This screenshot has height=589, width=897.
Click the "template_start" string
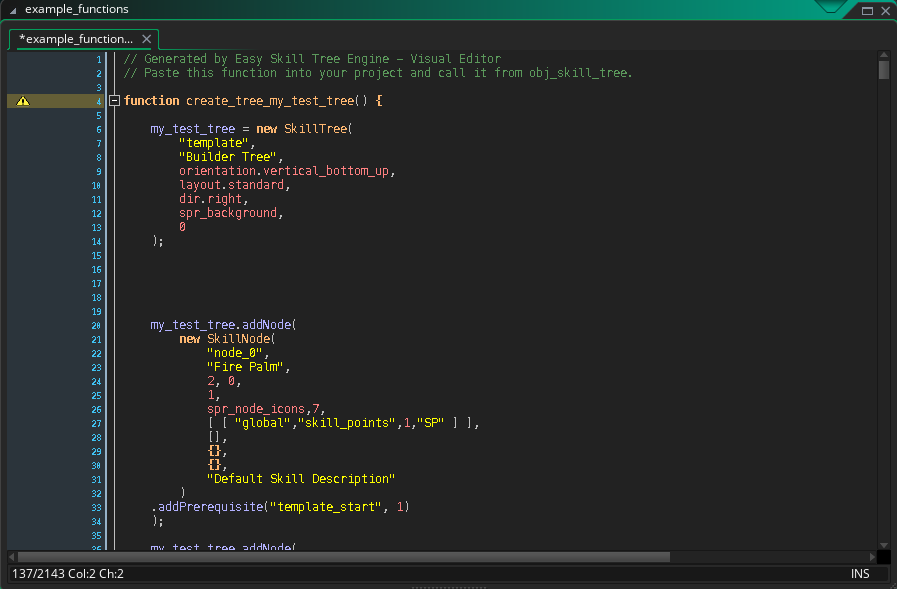(x=326, y=507)
